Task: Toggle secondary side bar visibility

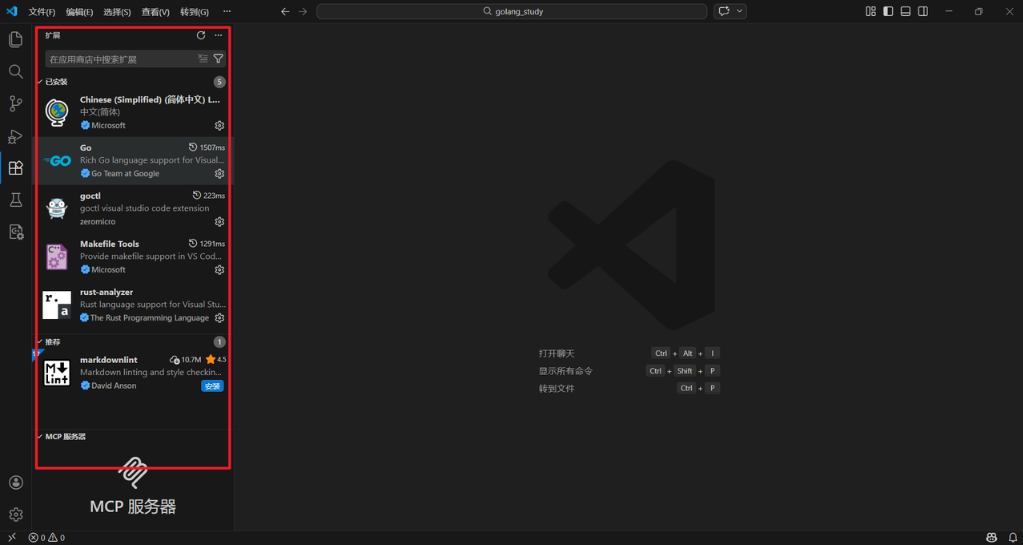Action: [923, 11]
